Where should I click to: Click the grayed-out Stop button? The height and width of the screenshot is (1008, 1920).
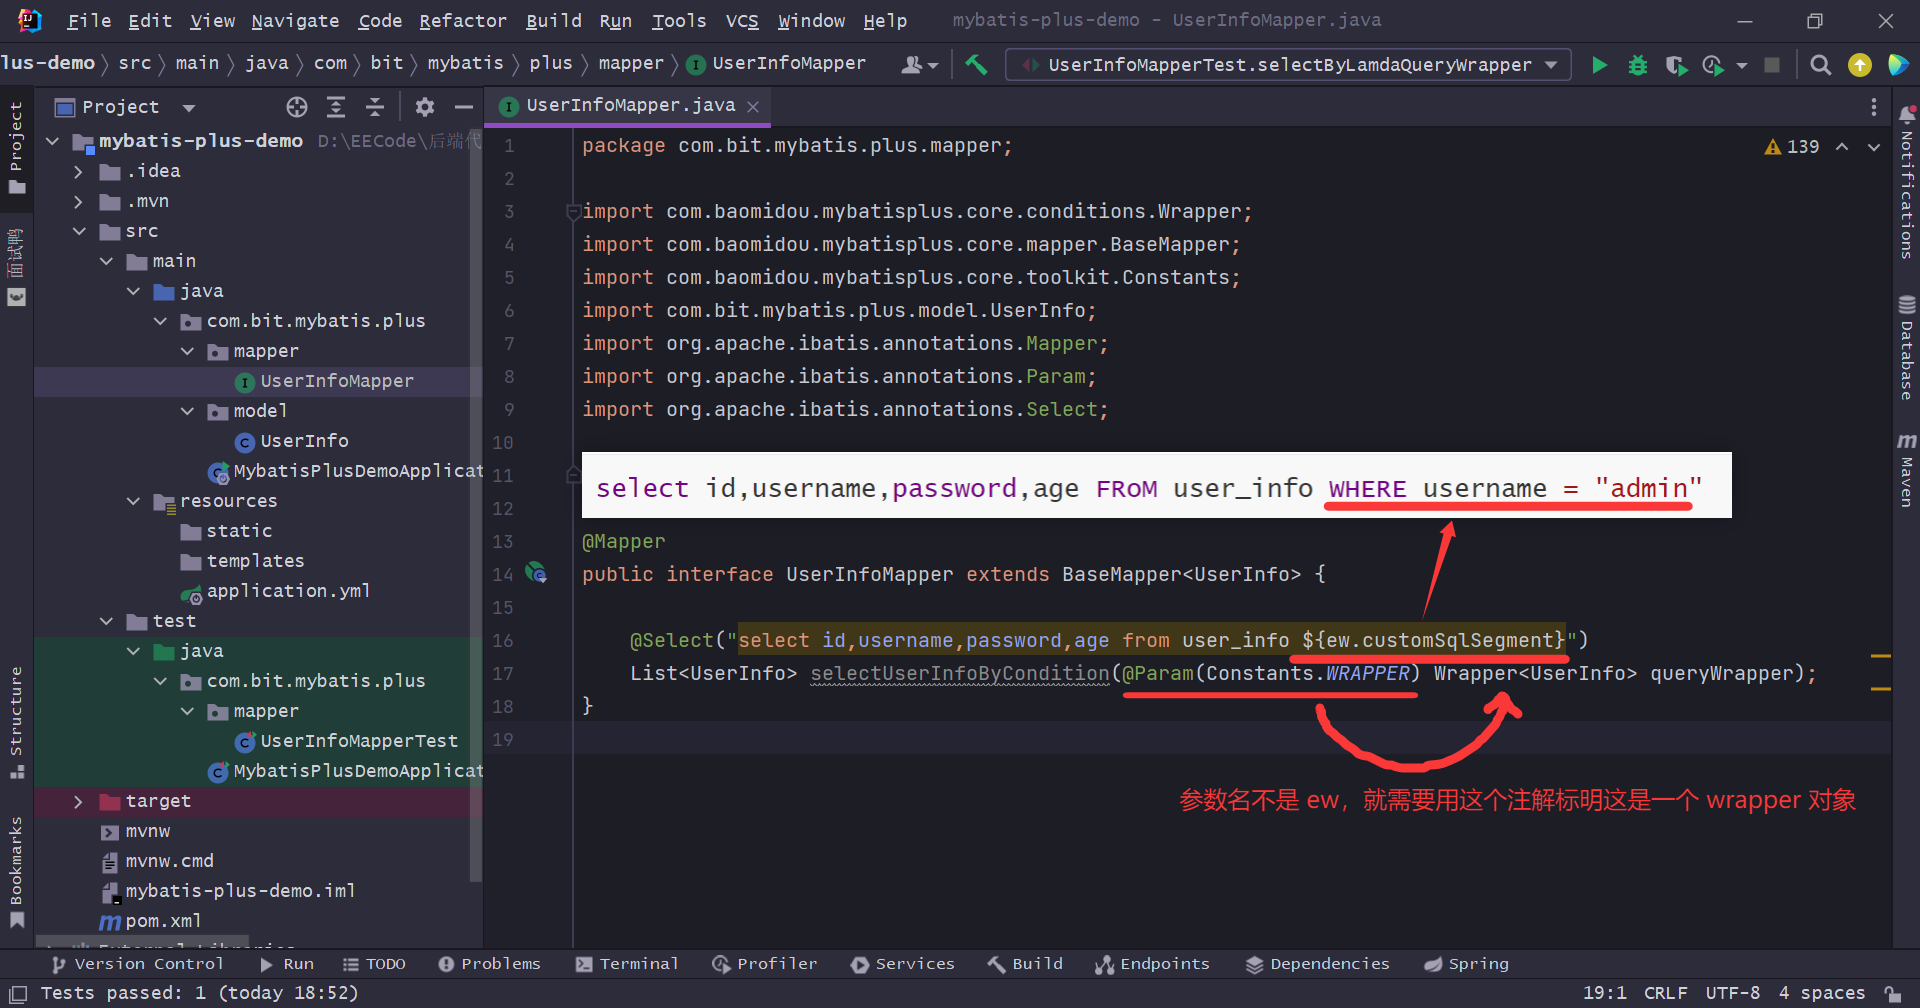(x=1772, y=65)
